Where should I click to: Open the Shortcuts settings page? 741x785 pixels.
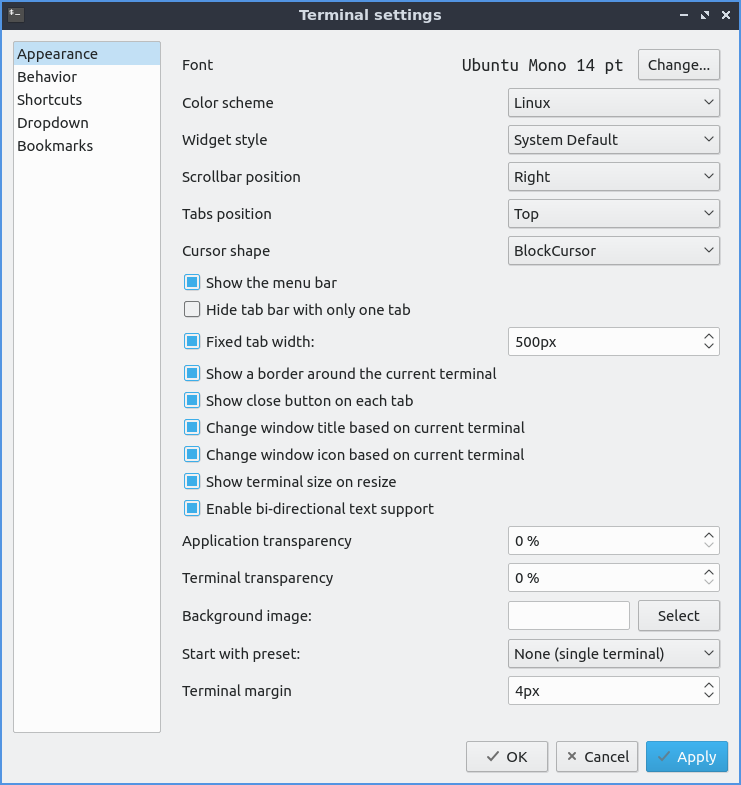[50, 100]
